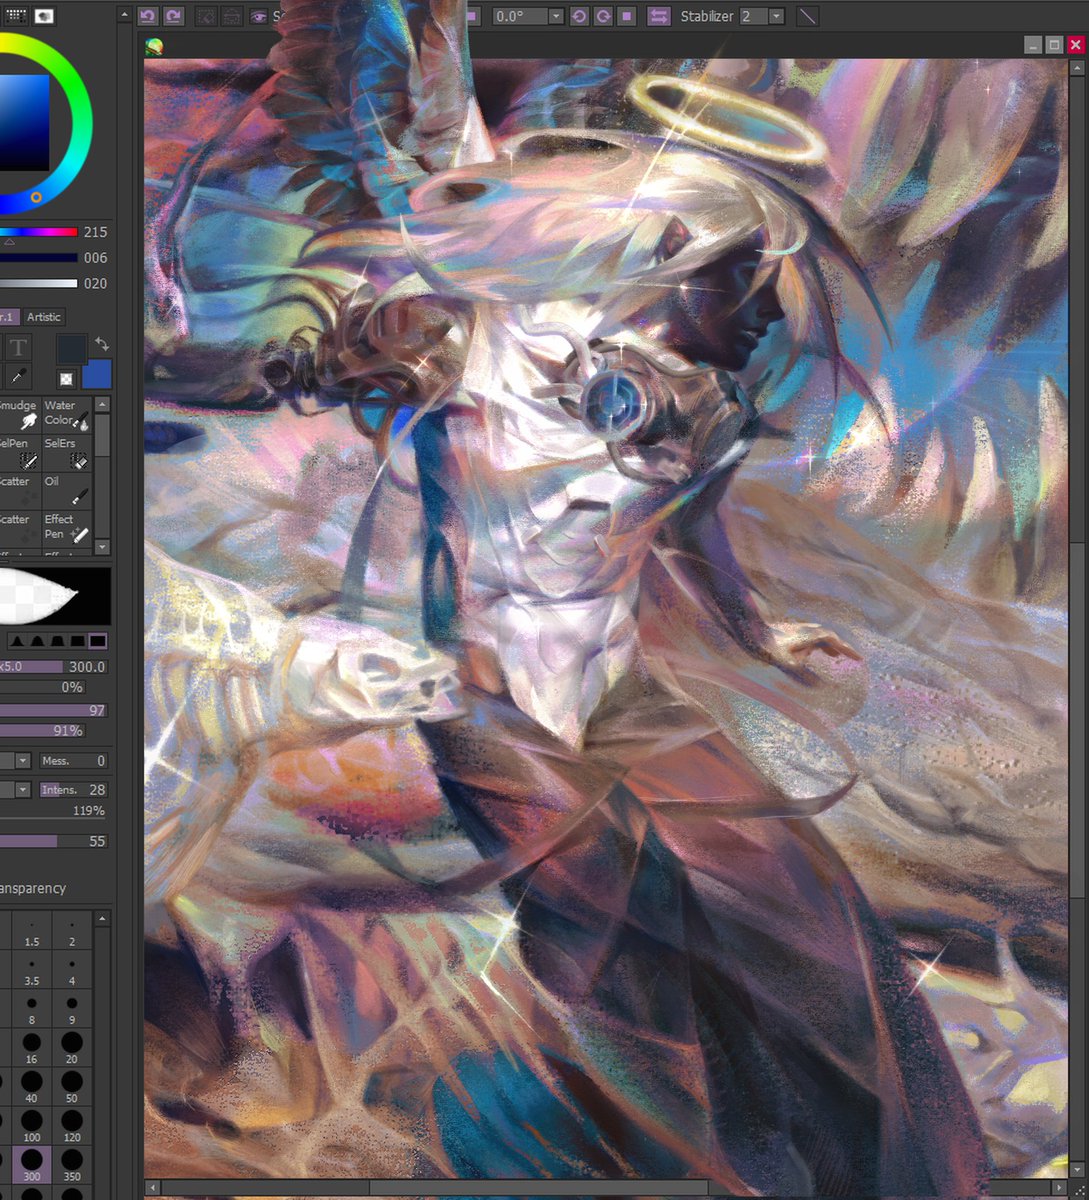Select the Smudge brush tool
This screenshot has height=1200, width=1089.
coord(19,415)
